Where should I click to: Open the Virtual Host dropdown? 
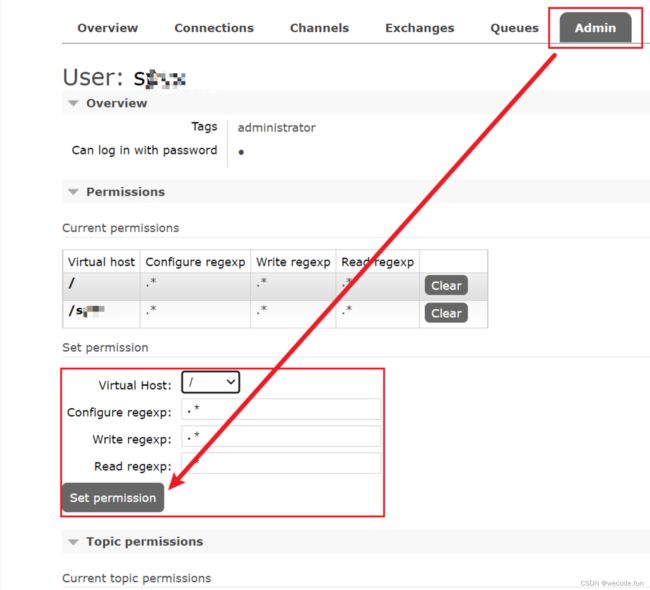tap(211, 382)
